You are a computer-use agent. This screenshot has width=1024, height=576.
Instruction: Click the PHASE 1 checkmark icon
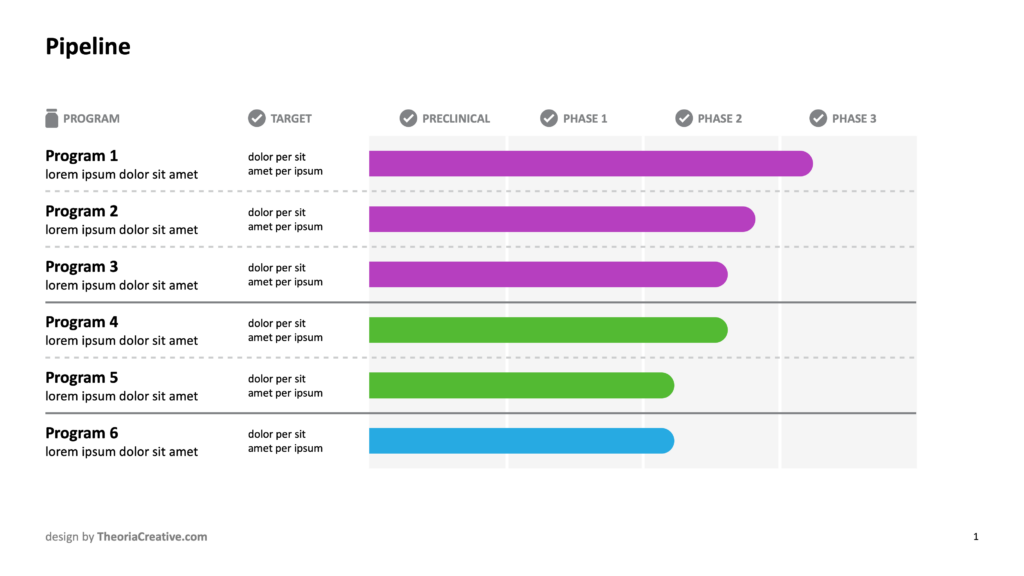[x=549, y=118]
